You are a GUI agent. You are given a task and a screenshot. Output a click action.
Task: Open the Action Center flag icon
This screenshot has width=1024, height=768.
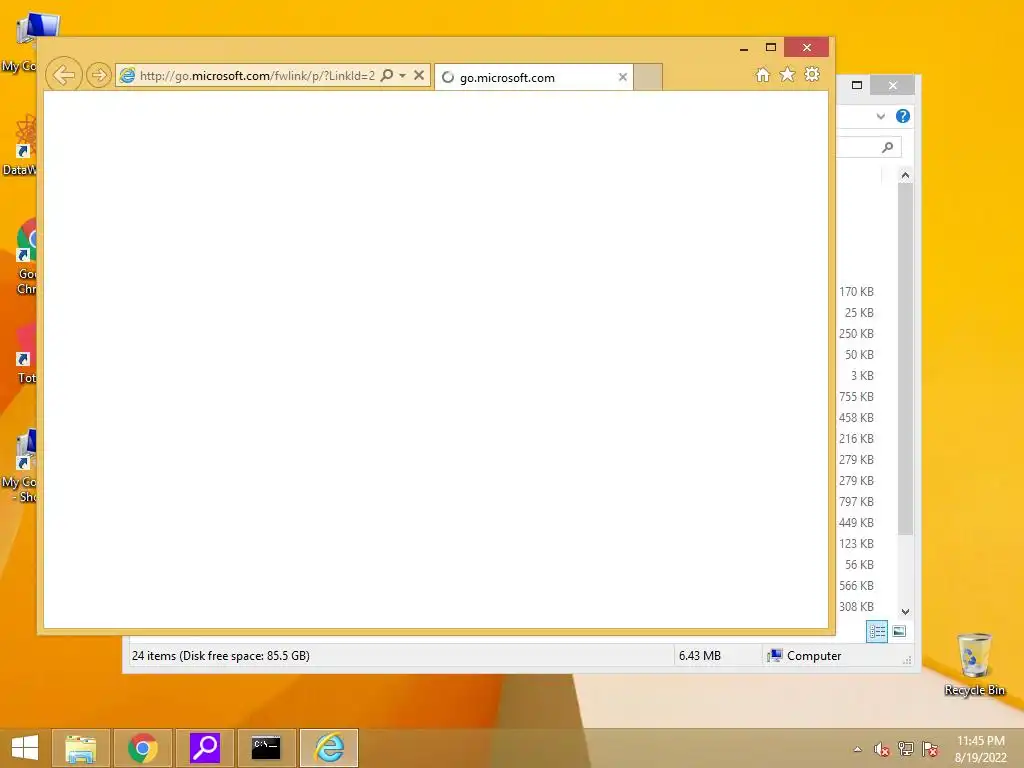point(930,749)
